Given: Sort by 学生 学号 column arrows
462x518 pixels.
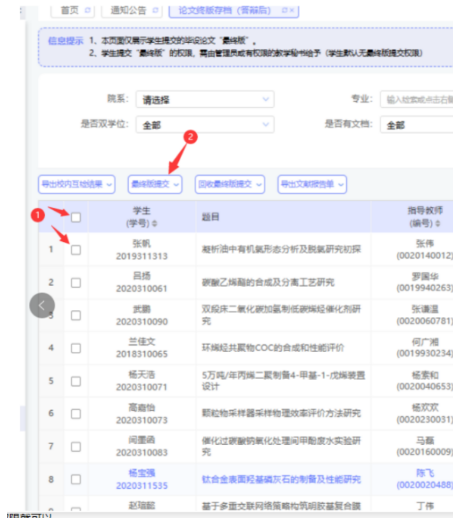Looking at the screenshot, I should [154, 223].
